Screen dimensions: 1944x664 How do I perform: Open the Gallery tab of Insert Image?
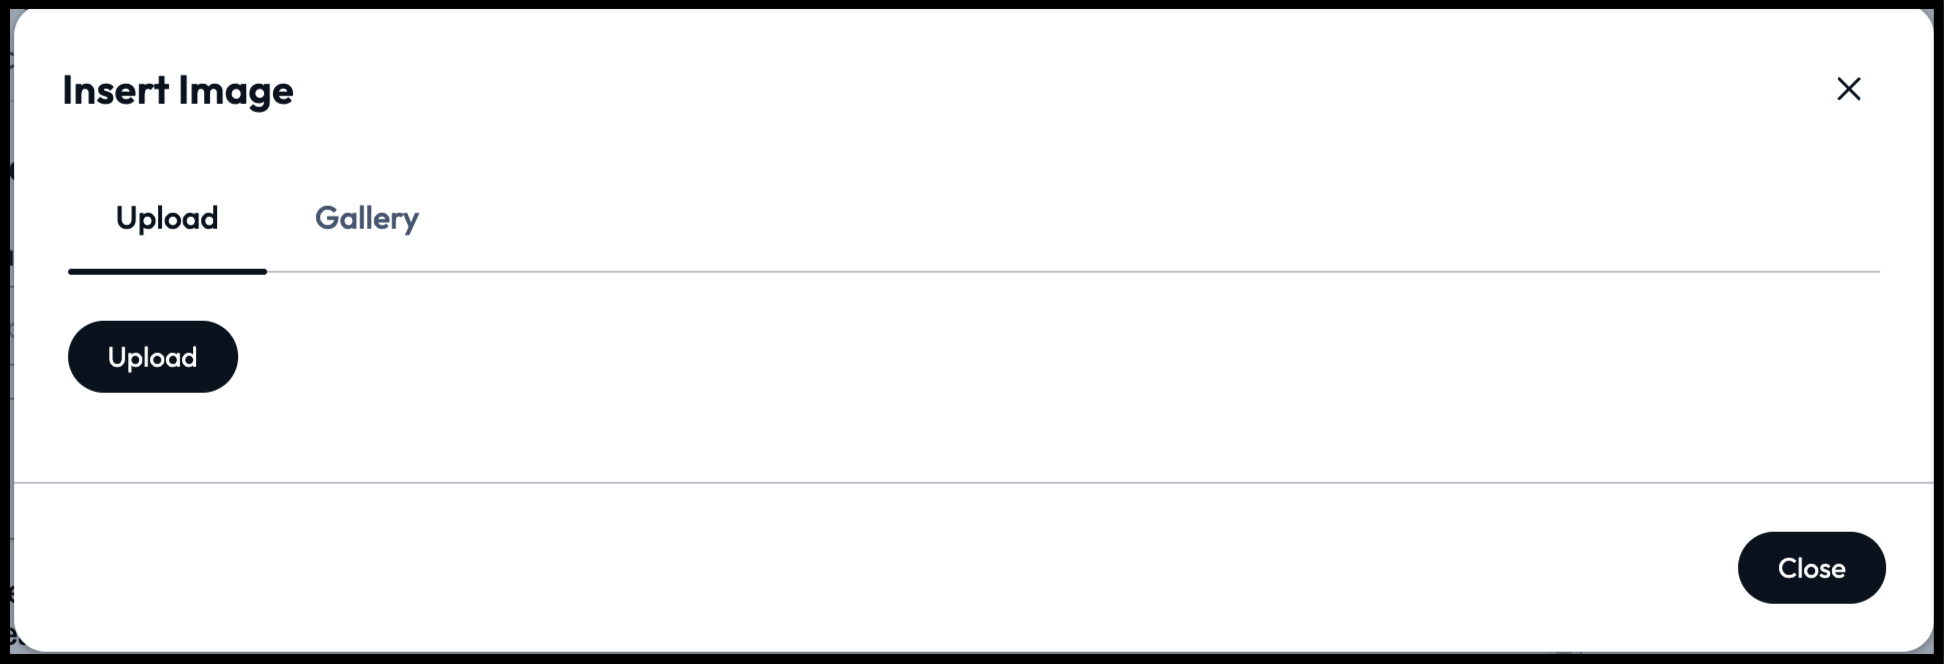[x=366, y=218]
